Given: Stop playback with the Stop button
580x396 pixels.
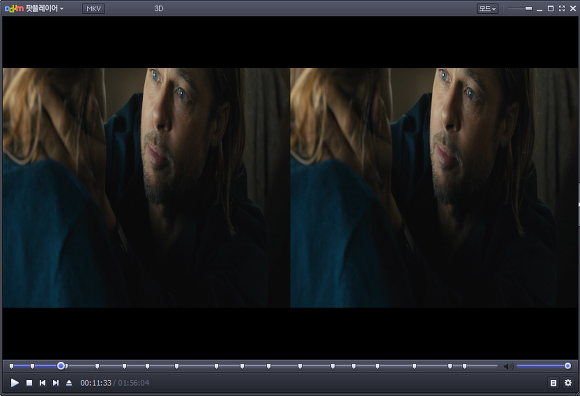Looking at the screenshot, I should [29, 383].
